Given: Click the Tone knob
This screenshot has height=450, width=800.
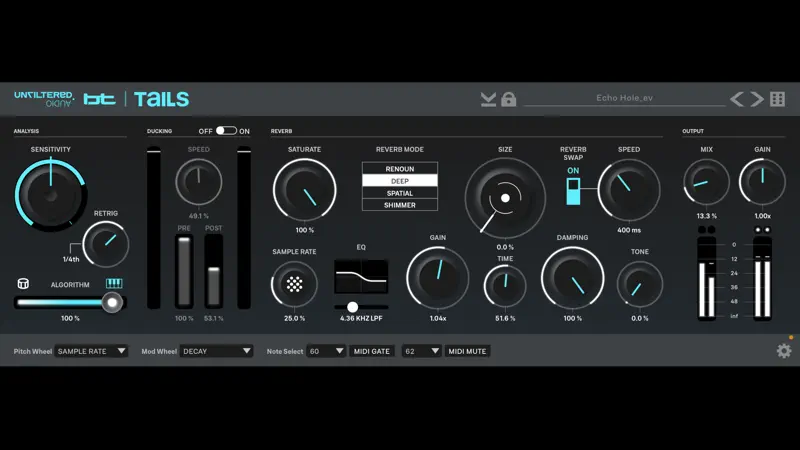Looking at the screenshot, I should point(640,284).
